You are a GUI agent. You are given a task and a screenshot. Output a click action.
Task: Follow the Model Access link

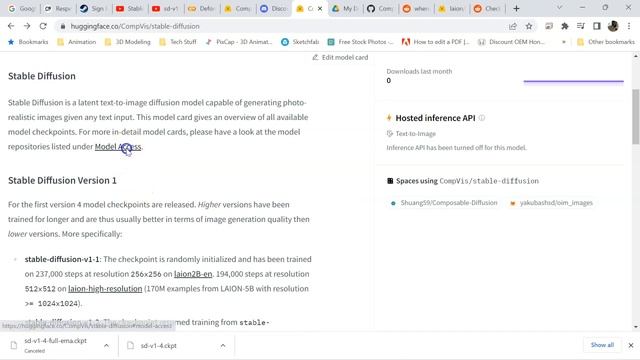click(118, 147)
